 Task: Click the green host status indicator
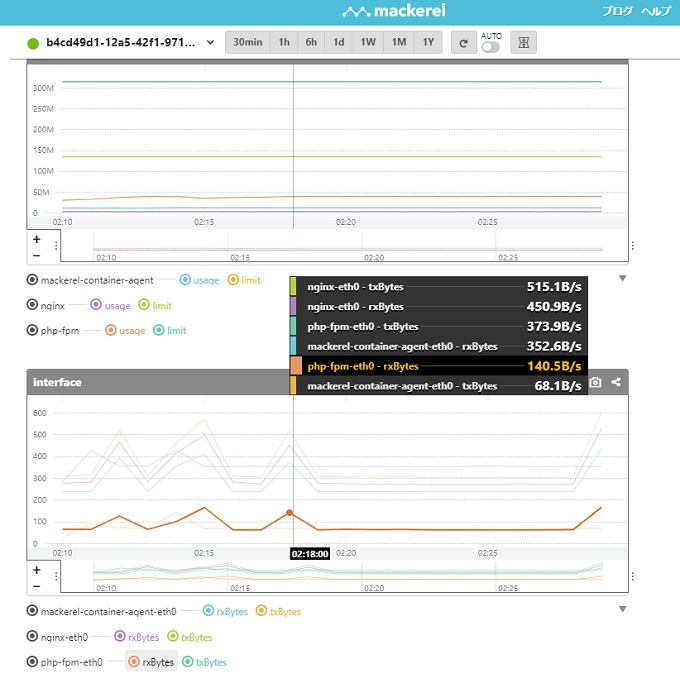(x=33, y=43)
